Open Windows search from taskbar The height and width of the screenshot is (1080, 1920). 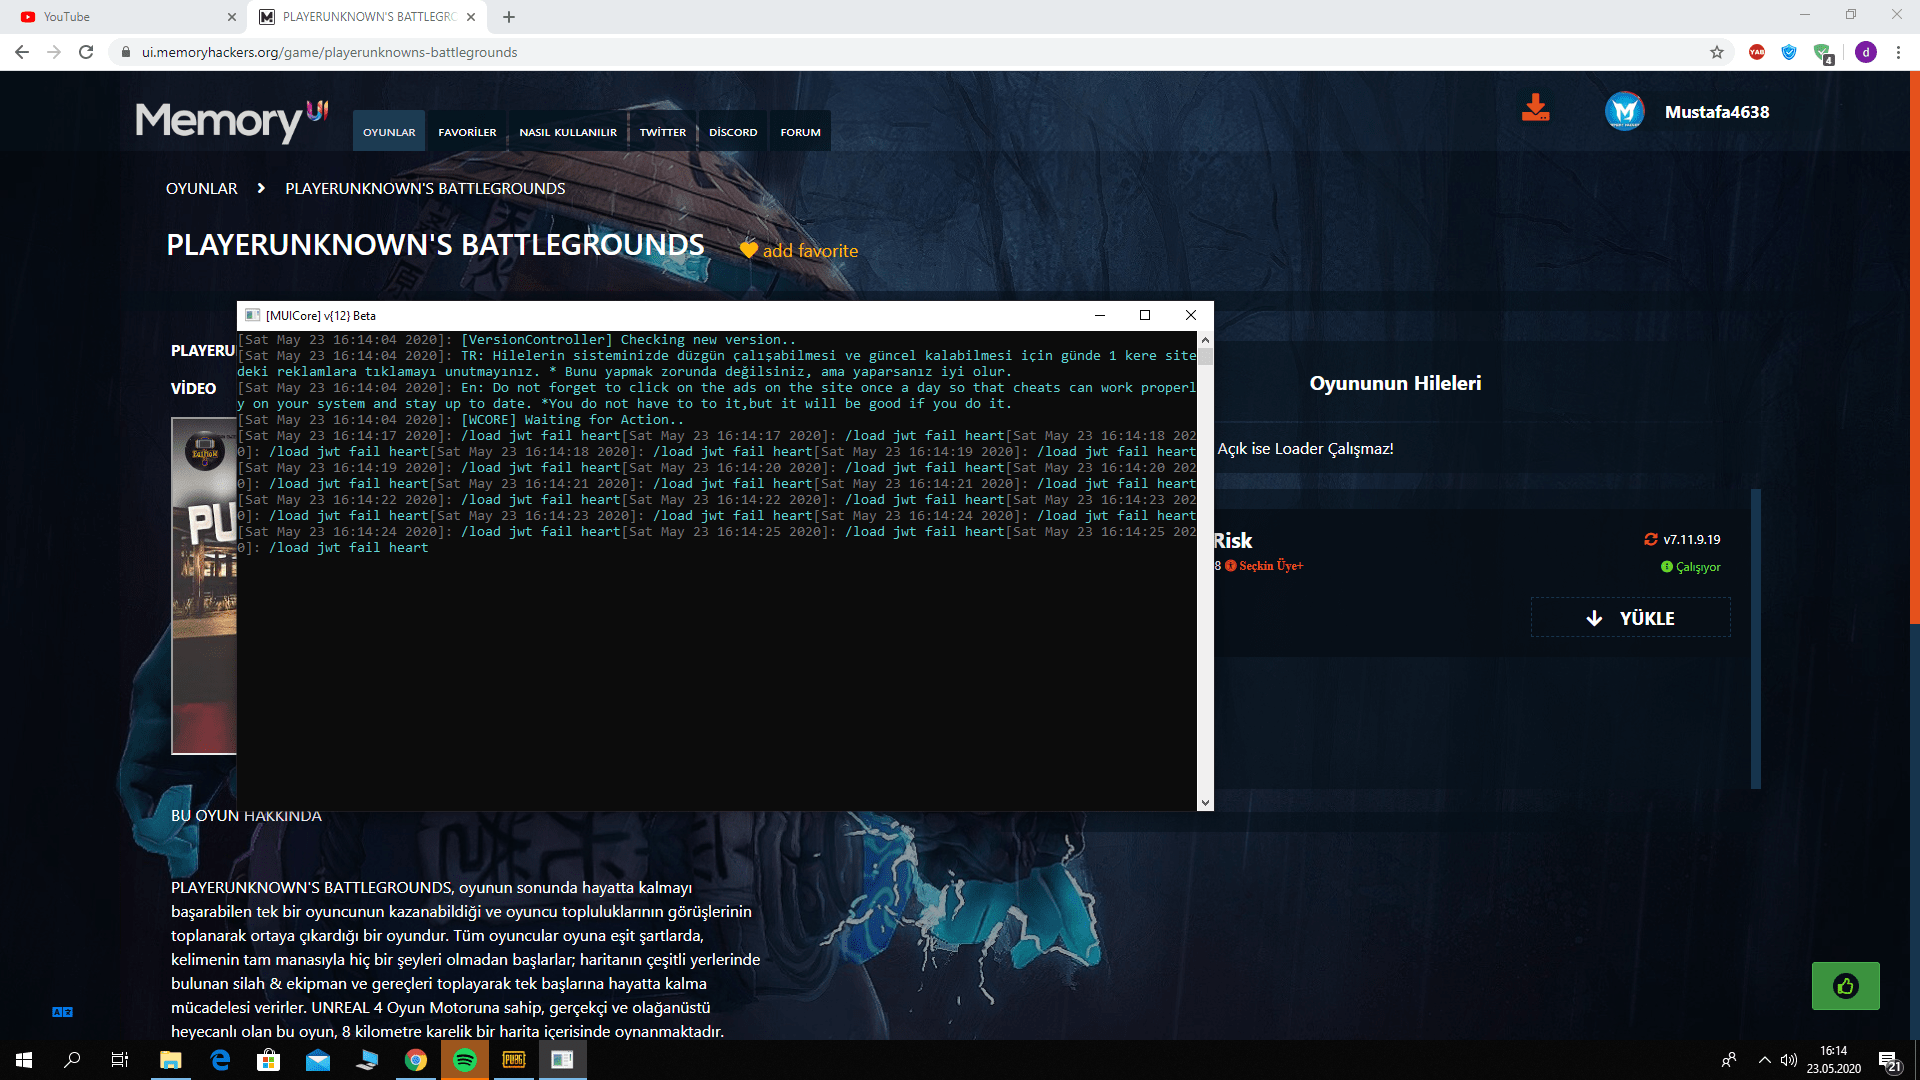(72, 1060)
